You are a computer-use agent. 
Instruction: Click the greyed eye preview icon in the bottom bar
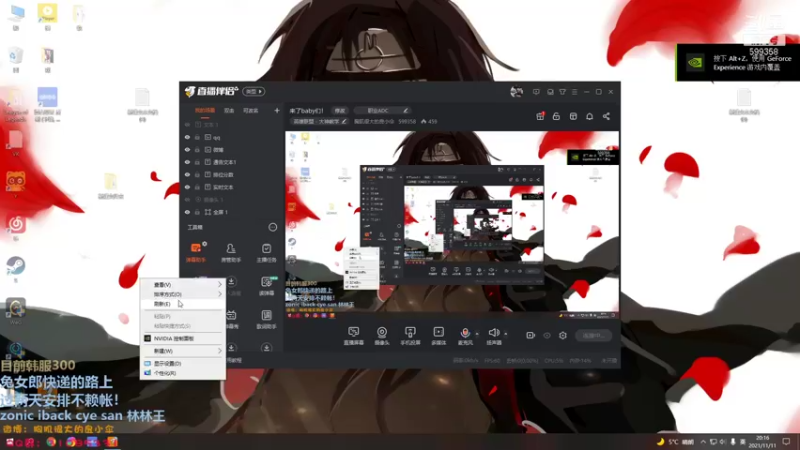(547, 335)
